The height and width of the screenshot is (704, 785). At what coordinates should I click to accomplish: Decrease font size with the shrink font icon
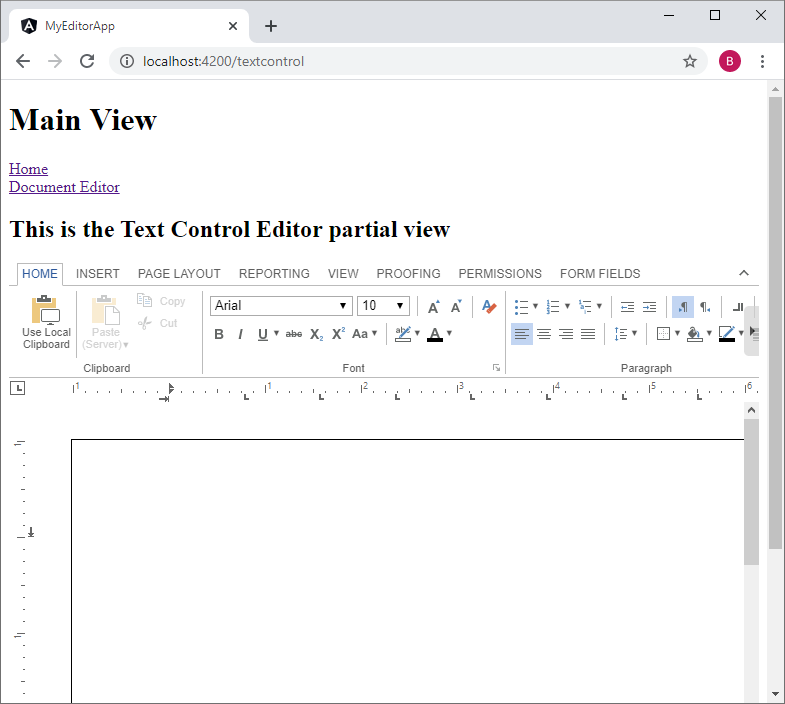[456, 306]
